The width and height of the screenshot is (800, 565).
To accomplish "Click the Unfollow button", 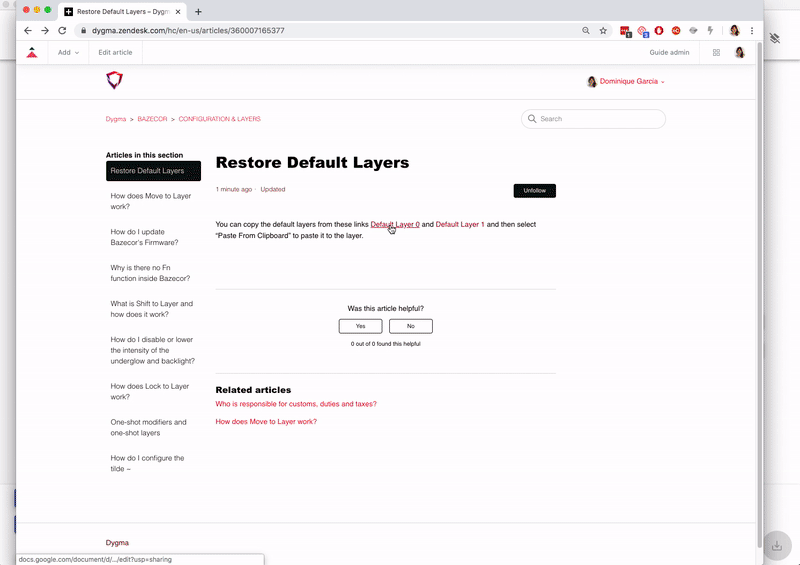I will click(535, 190).
